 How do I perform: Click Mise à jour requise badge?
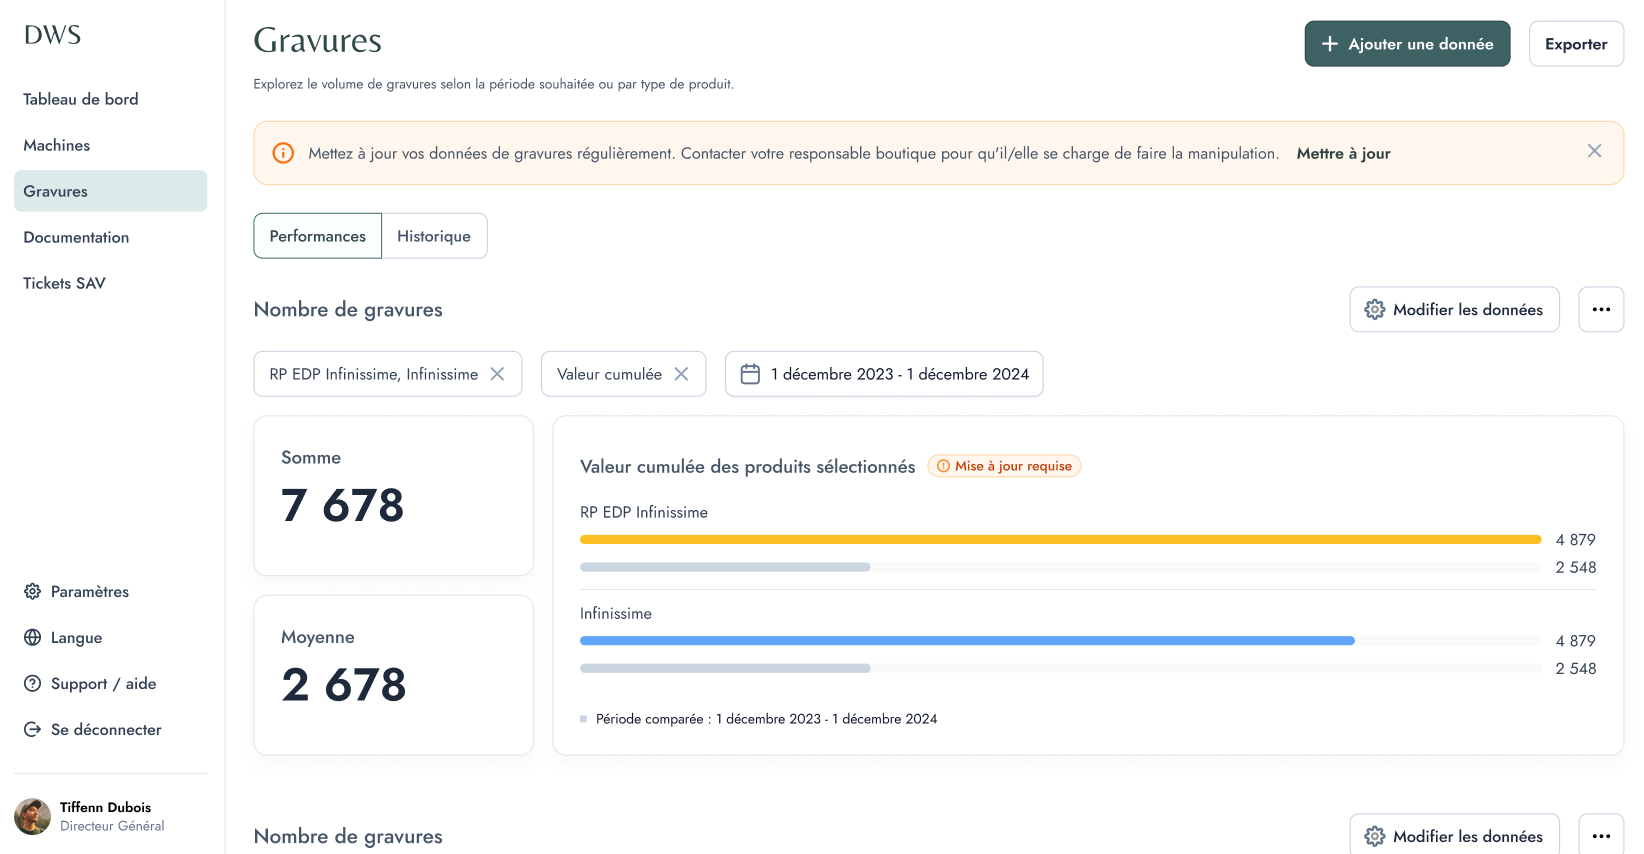click(1004, 466)
